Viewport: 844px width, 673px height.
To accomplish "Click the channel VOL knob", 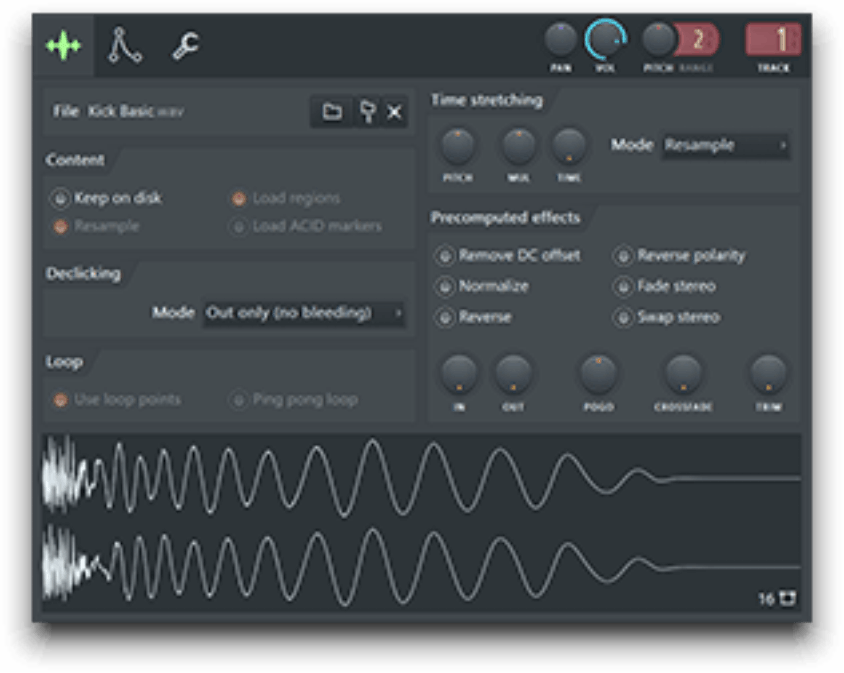I will tap(604, 39).
